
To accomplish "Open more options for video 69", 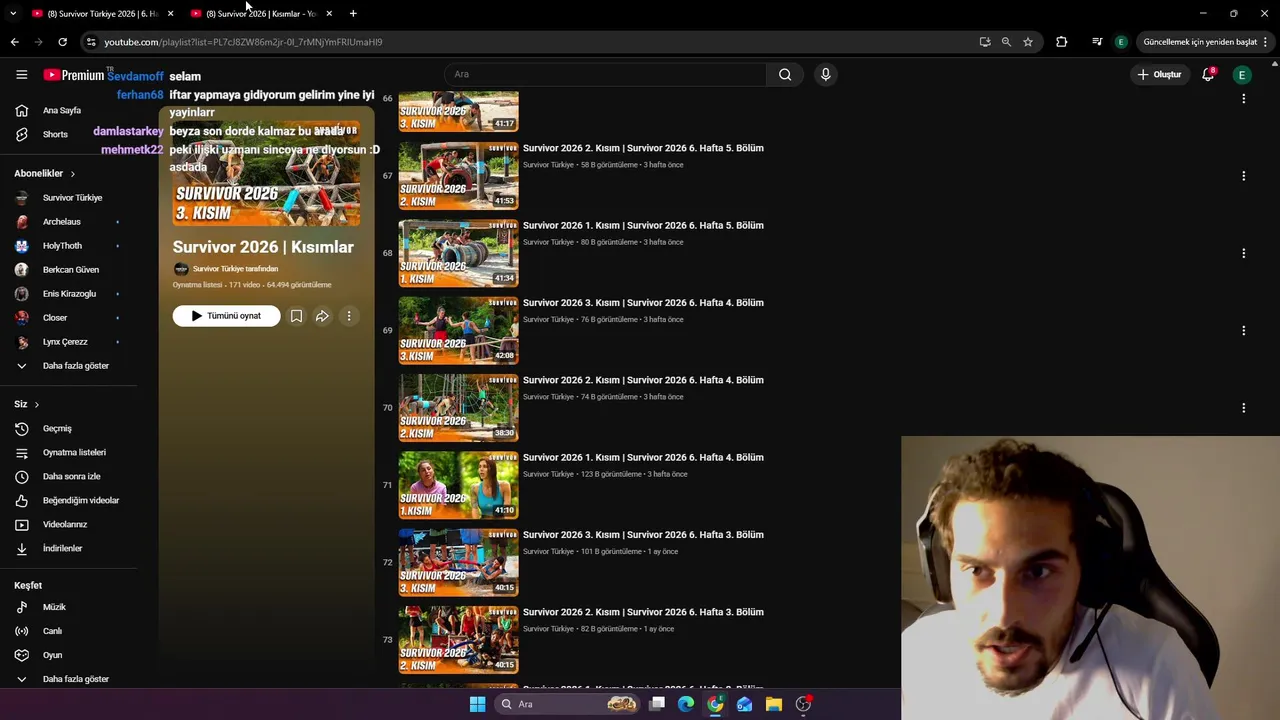I will tap(1244, 330).
